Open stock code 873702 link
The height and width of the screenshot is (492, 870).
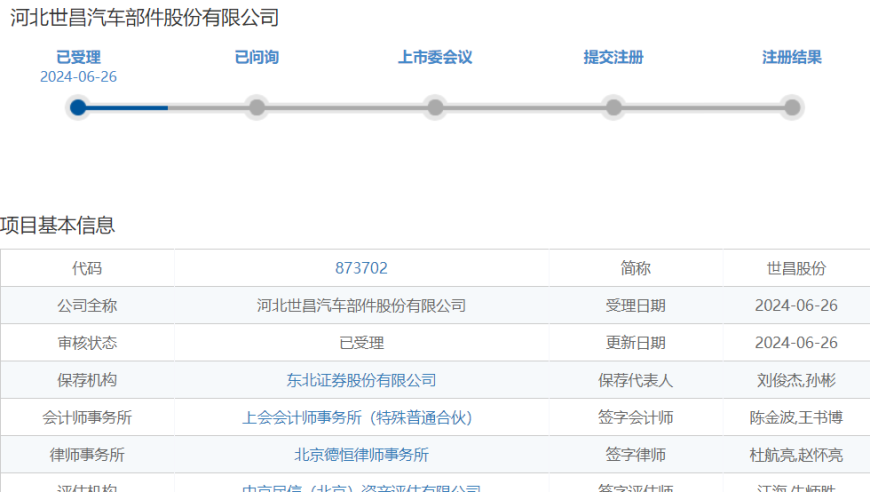(361, 268)
